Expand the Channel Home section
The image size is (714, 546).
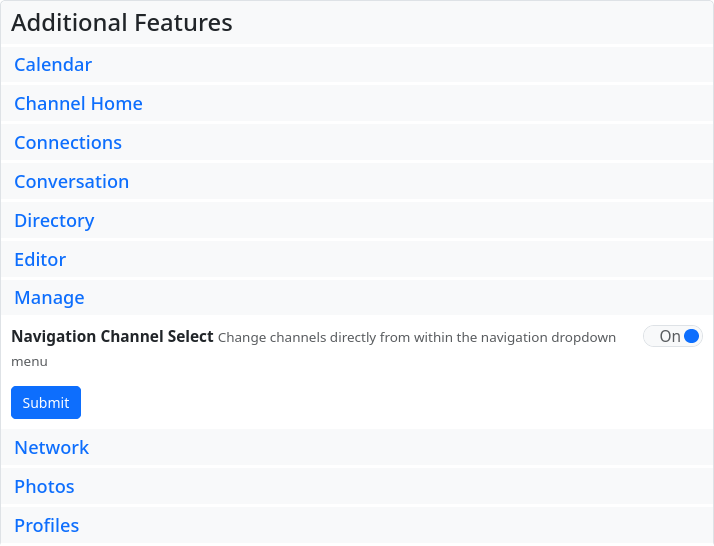(78, 104)
